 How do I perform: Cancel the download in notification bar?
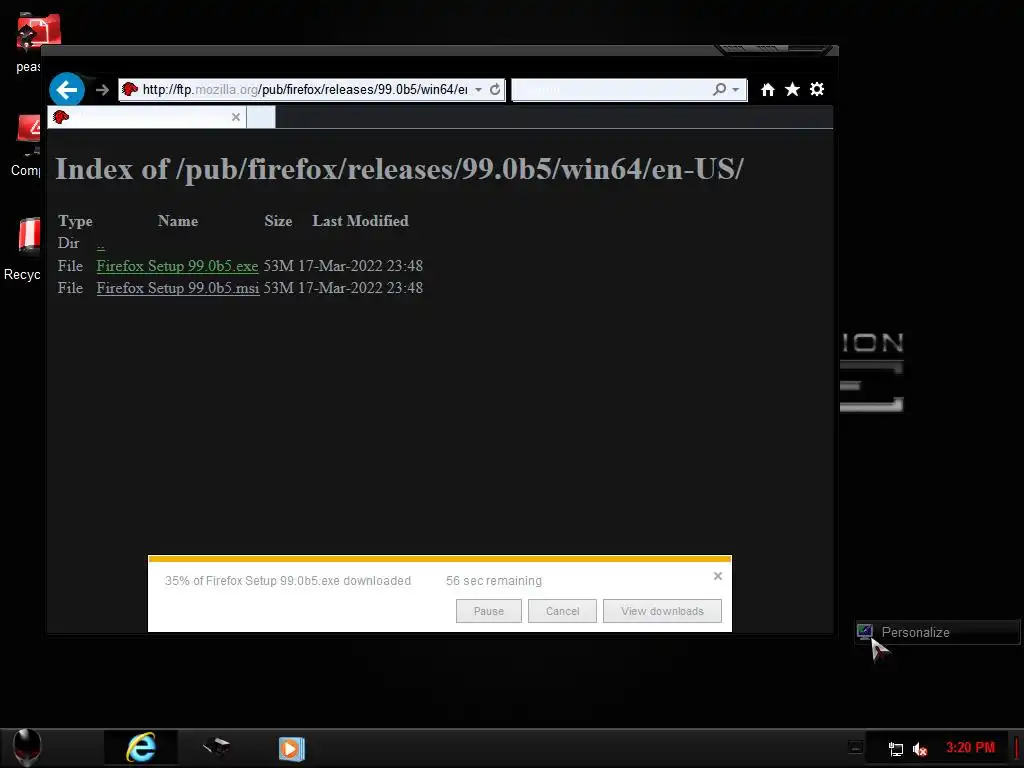[562, 611]
